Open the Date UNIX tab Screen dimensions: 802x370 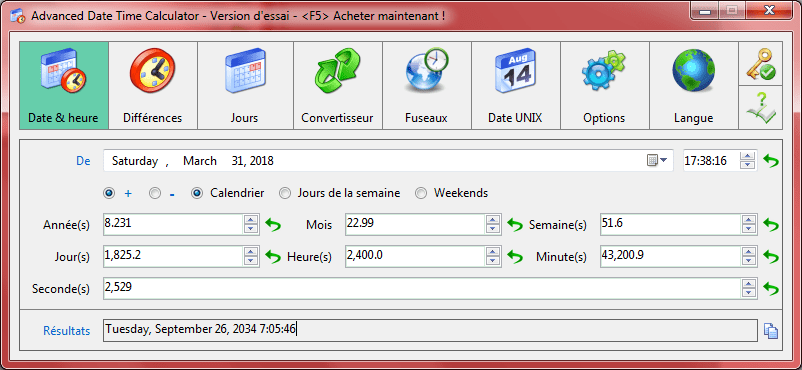click(x=516, y=85)
